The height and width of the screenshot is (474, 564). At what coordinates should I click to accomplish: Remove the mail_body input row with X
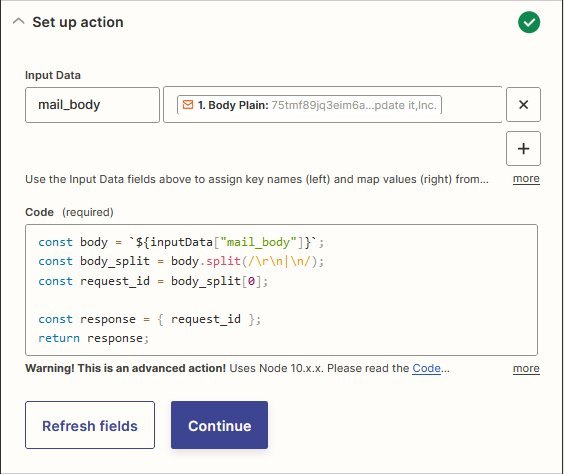pos(523,105)
